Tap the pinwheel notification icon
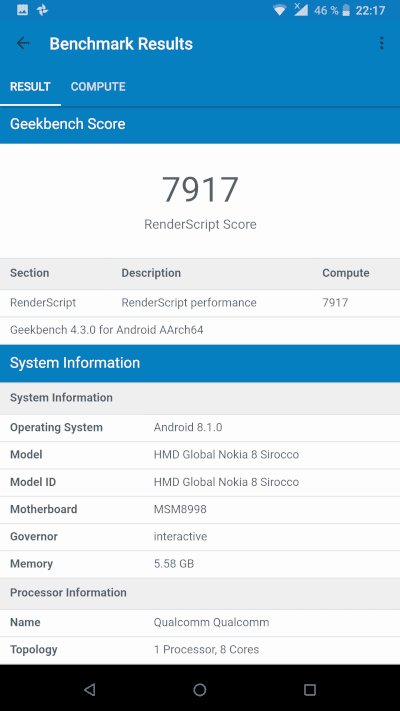The width and height of the screenshot is (400, 711). pos(42,10)
